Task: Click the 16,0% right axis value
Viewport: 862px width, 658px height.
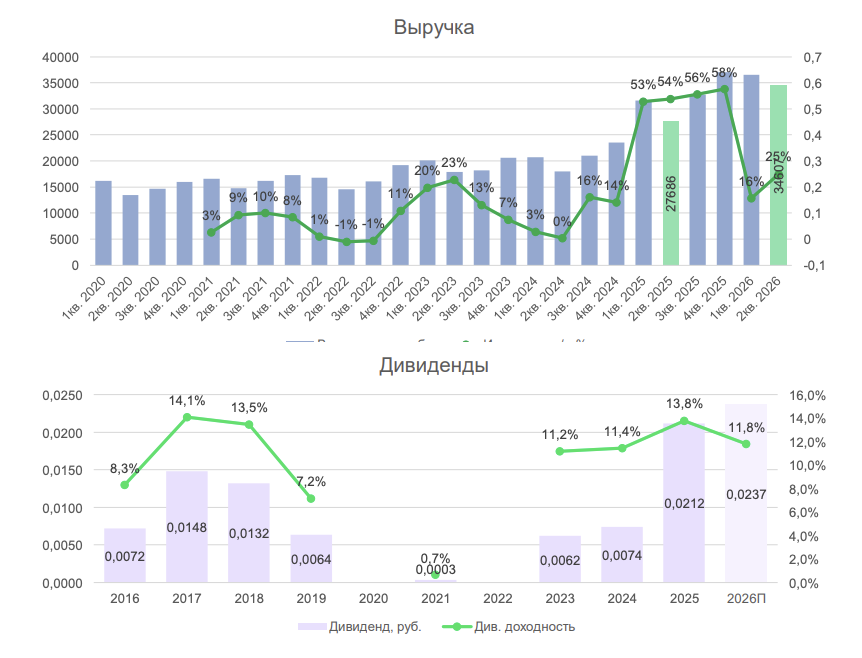Action: pyautogui.click(x=807, y=395)
